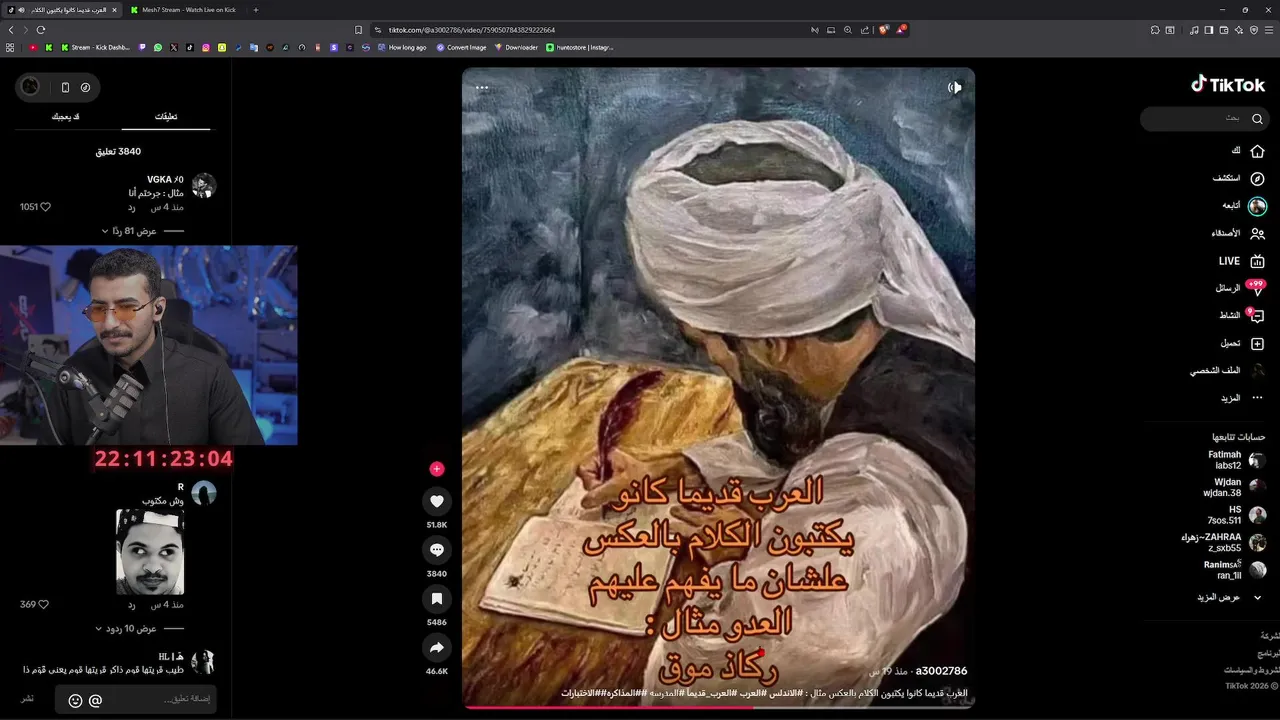Viewport: 1280px width, 720px height.
Task: Open Upload (تحميل) plus icon
Action: point(1257,343)
